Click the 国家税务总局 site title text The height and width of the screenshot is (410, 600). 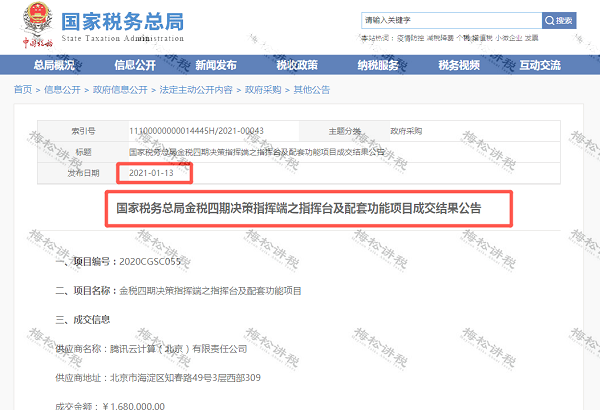(121, 22)
